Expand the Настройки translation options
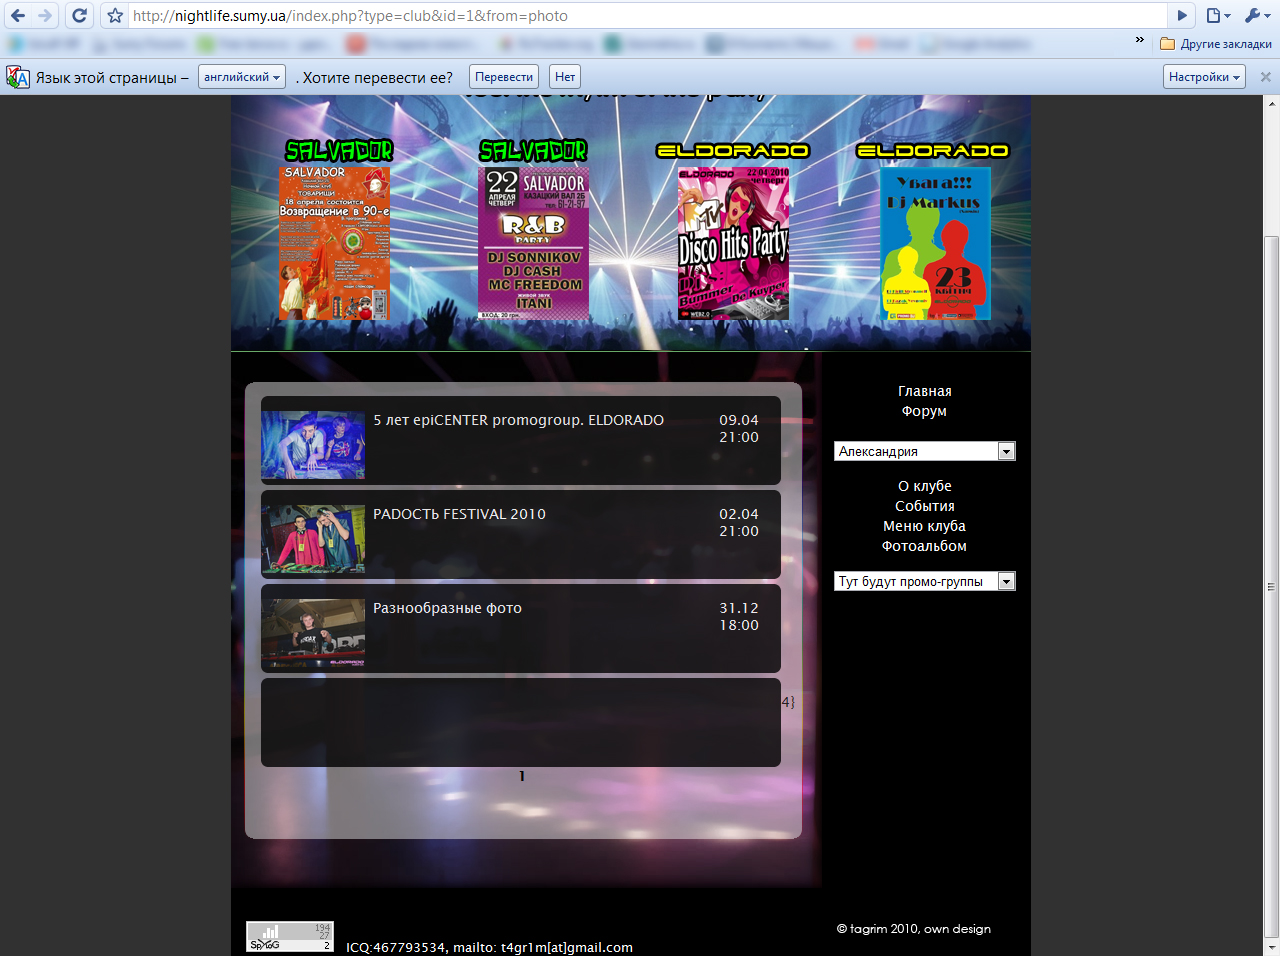Screen dimensions: 1280x956 (x=1204, y=77)
